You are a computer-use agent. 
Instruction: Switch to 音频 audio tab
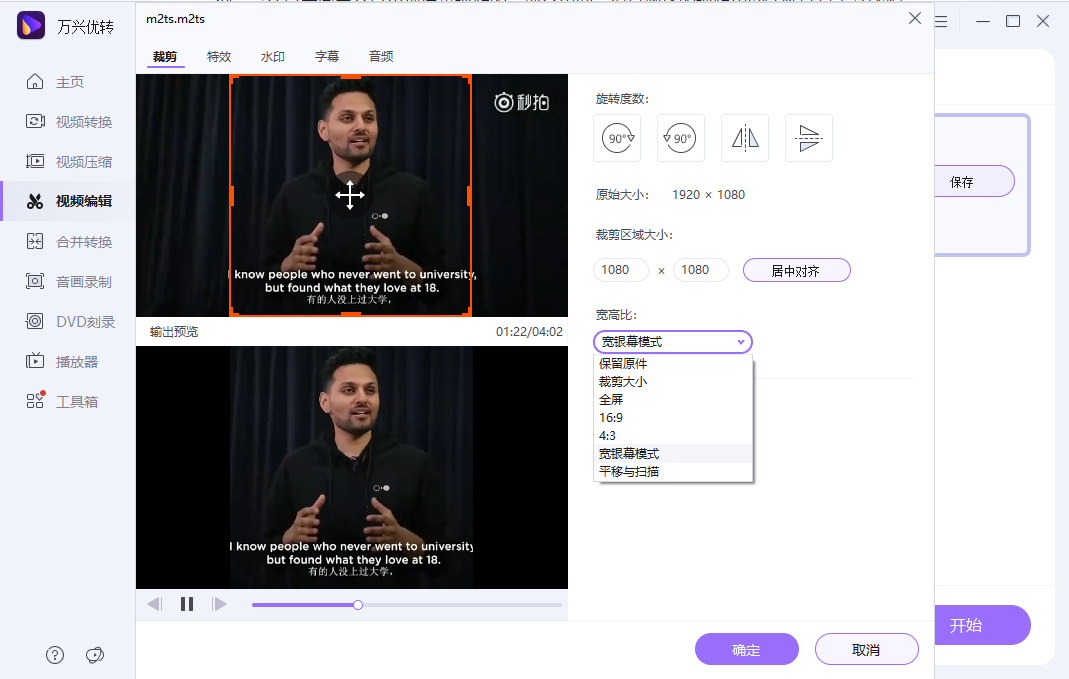[380, 57]
